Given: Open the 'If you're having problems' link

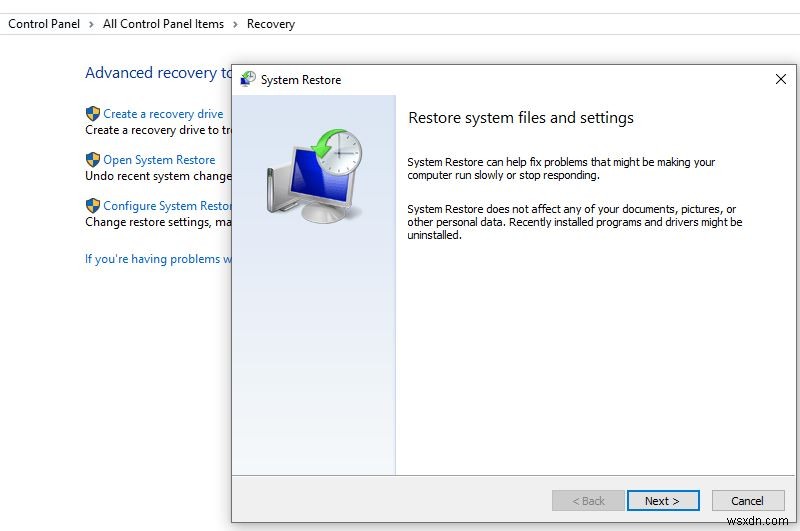Looking at the screenshot, I should (158, 259).
